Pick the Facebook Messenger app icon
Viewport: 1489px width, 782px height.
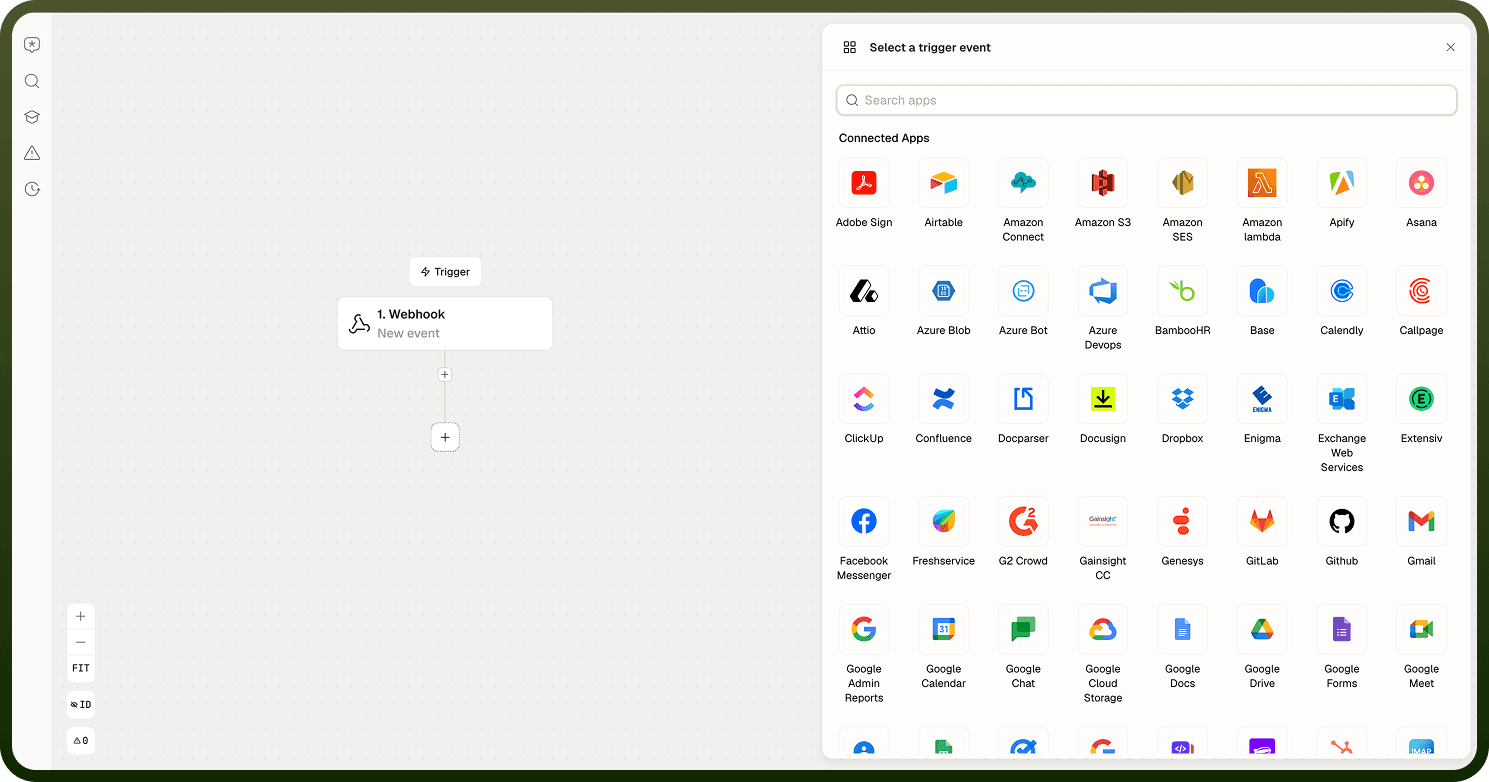pyautogui.click(x=864, y=521)
